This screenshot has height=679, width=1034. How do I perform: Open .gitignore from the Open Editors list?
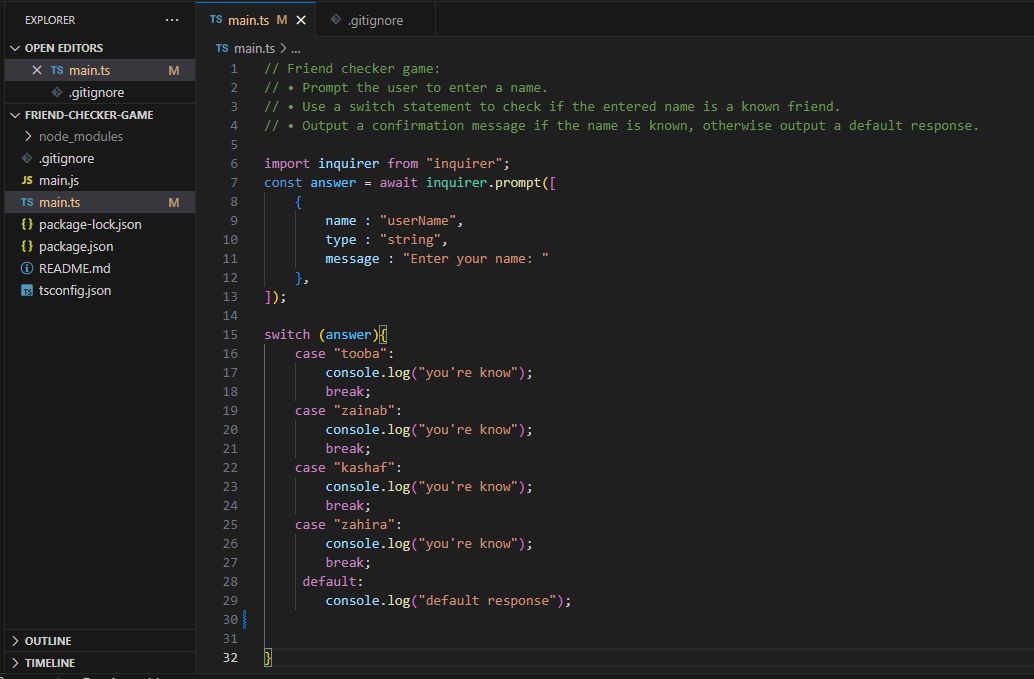point(96,92)
